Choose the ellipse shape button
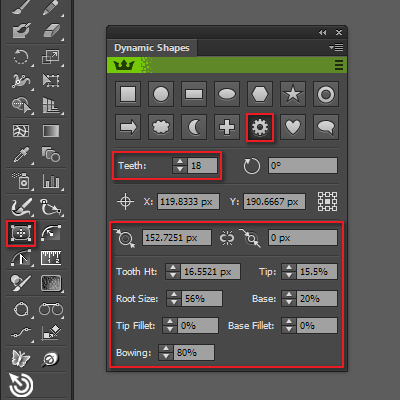This screenshot has height=400, width=400. 227,94
